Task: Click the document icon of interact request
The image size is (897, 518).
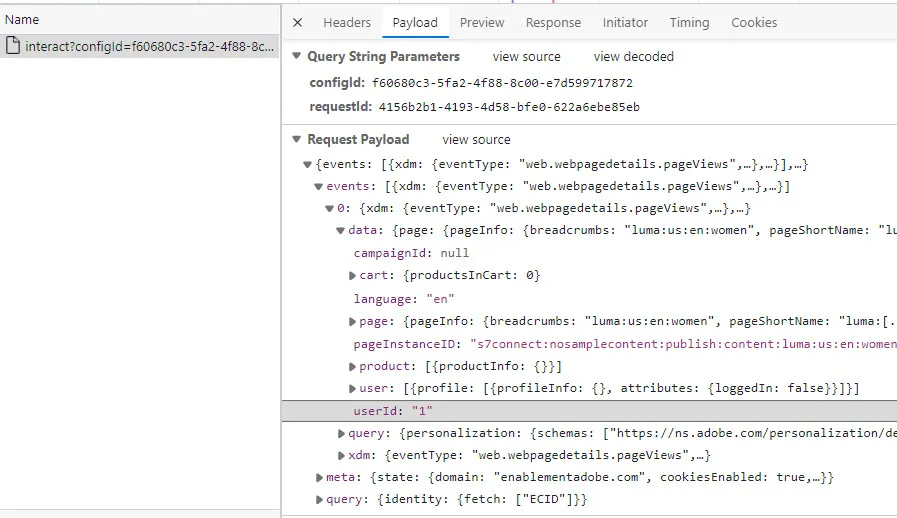Action: pos(13,46)
